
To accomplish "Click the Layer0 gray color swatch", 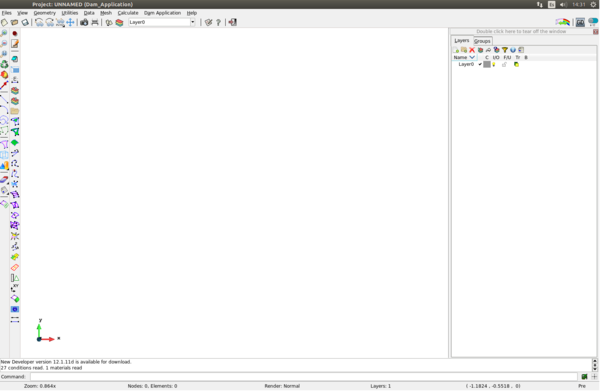I will click(487, 65).
